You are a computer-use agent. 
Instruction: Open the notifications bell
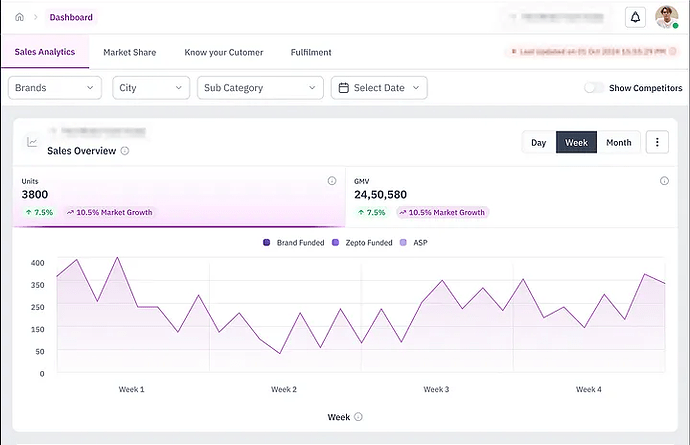[635, 17]
